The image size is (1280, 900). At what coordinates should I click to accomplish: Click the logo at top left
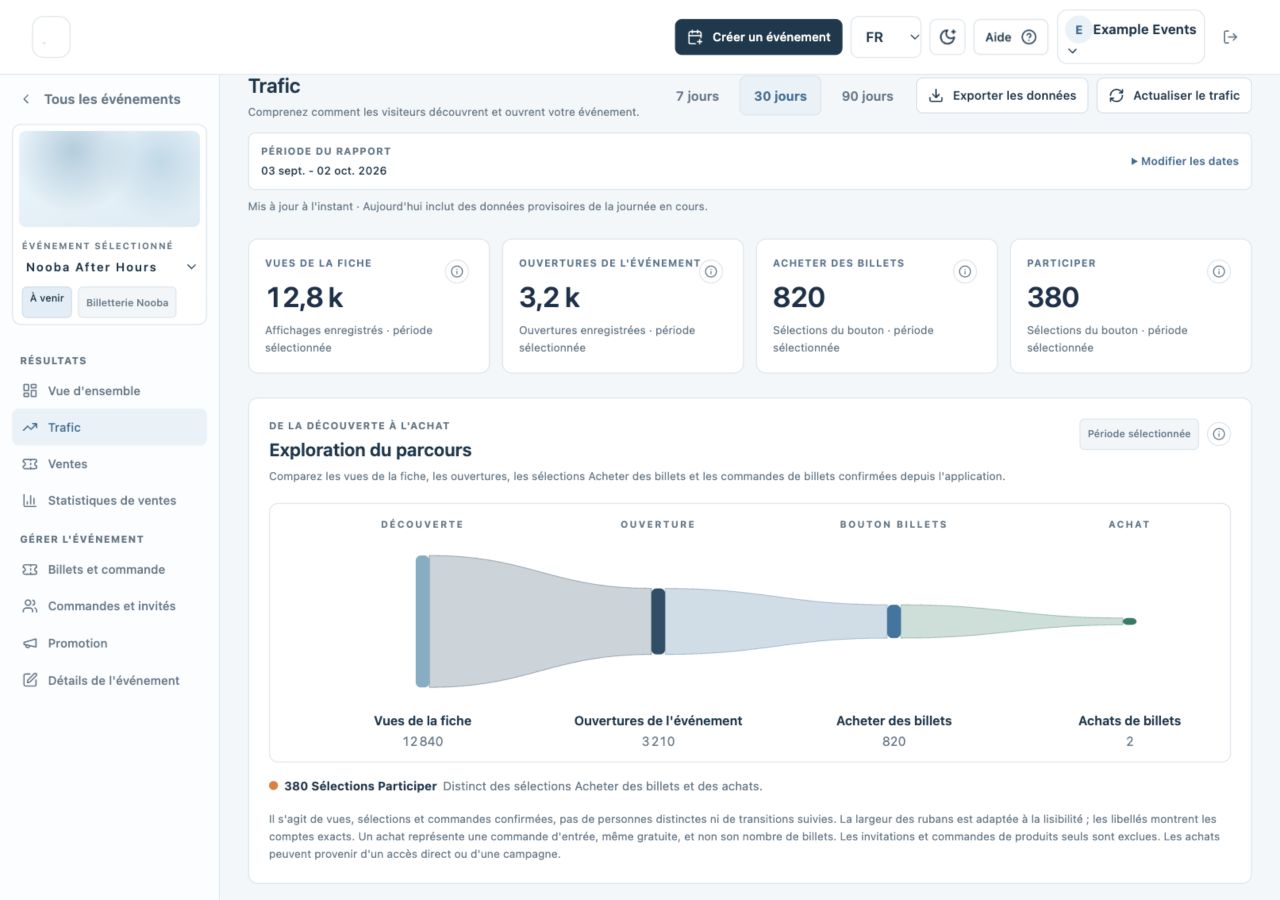point(51,37)
